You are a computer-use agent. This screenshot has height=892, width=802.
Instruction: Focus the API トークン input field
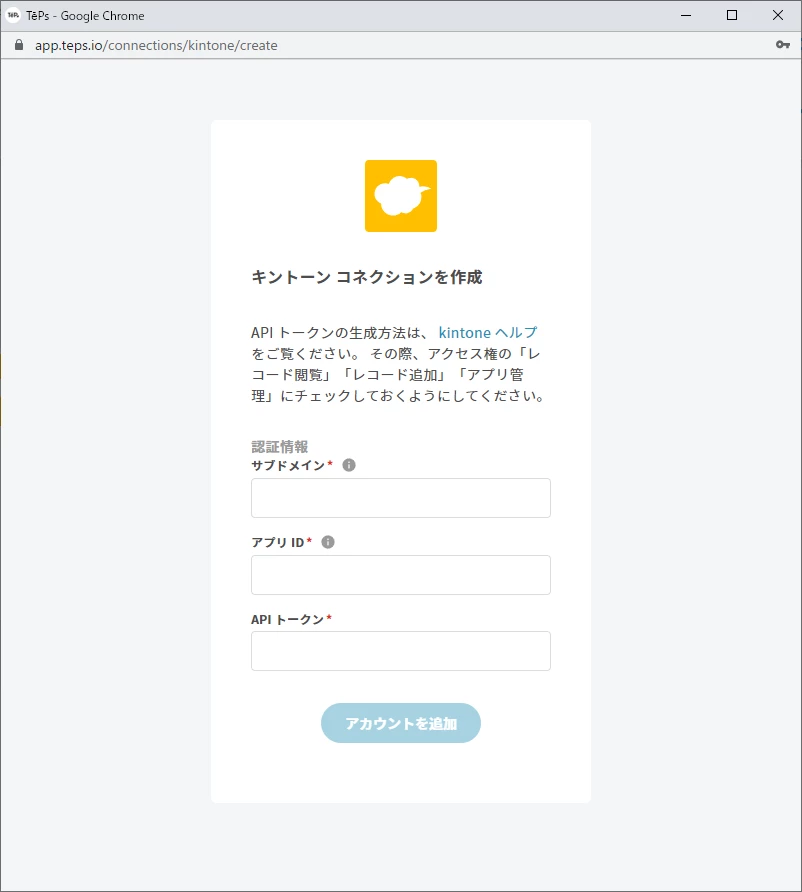click(401, 651)
